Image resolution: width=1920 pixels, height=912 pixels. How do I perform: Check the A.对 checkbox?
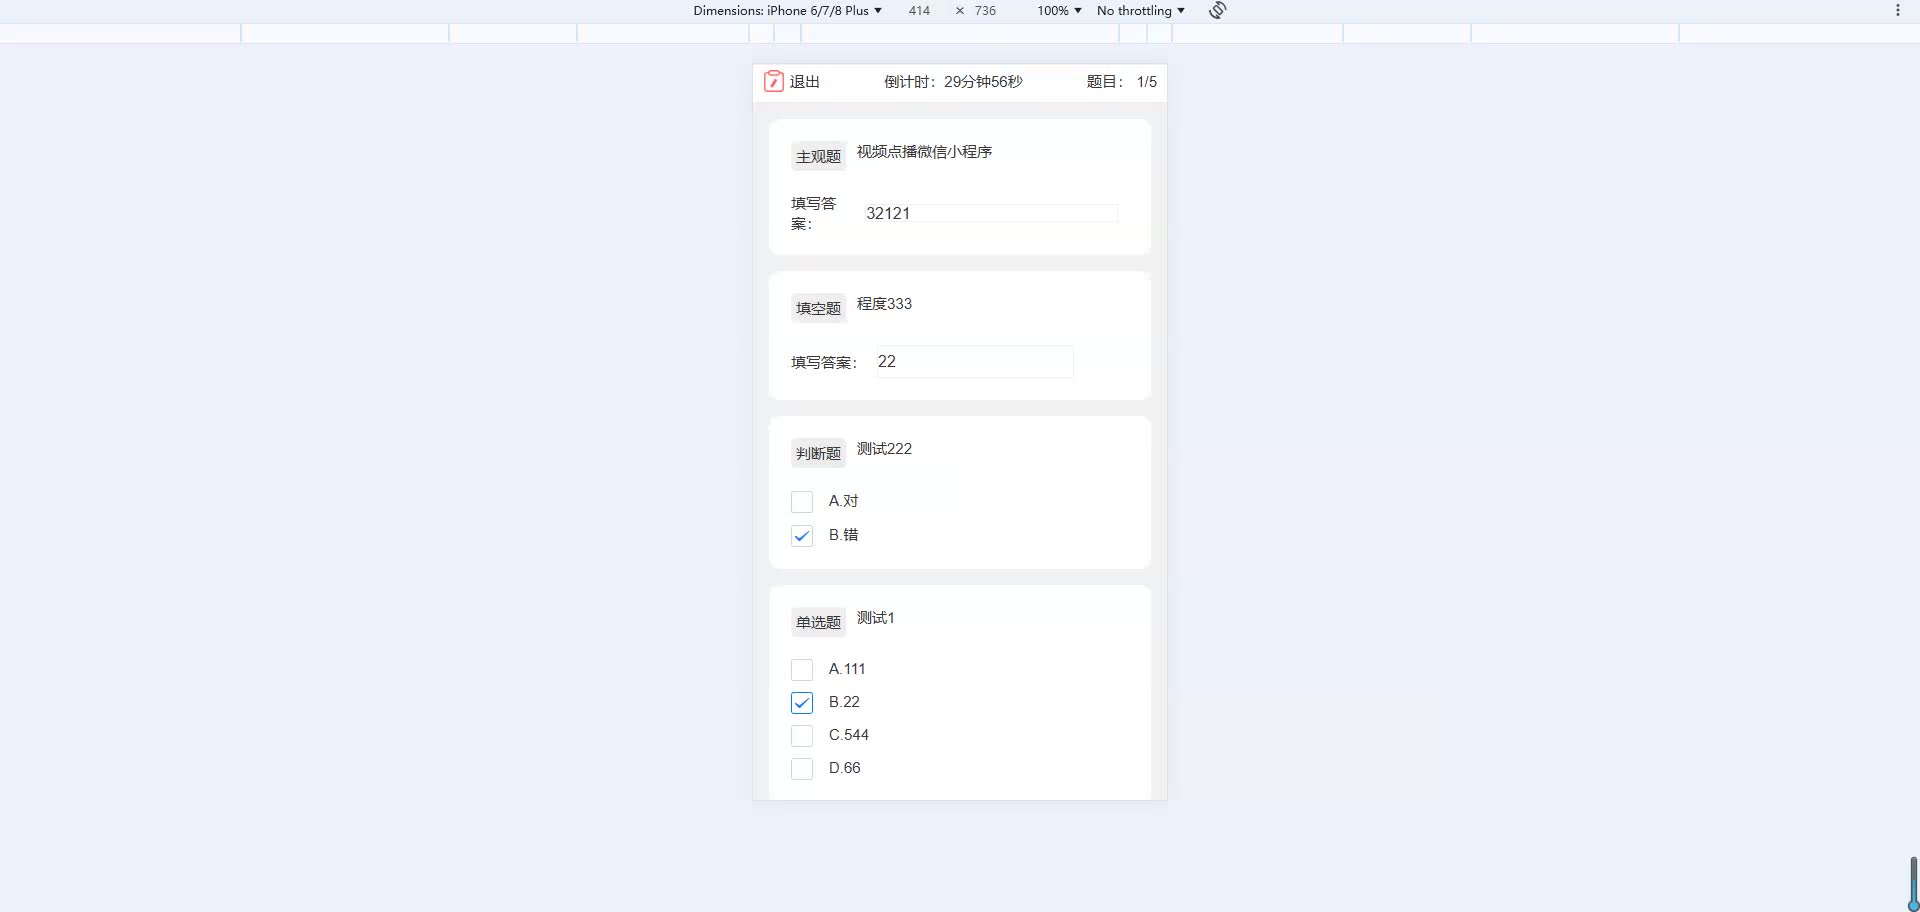(x=802, y=501)
